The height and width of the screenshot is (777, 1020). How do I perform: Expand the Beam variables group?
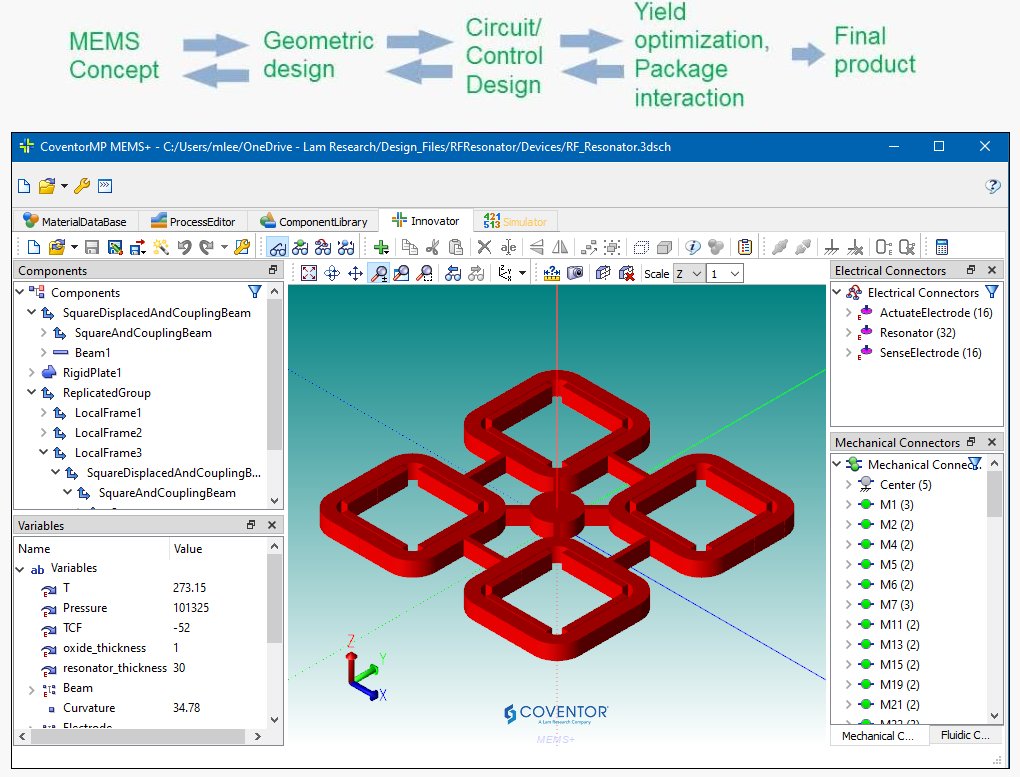(x=31, y=688)
